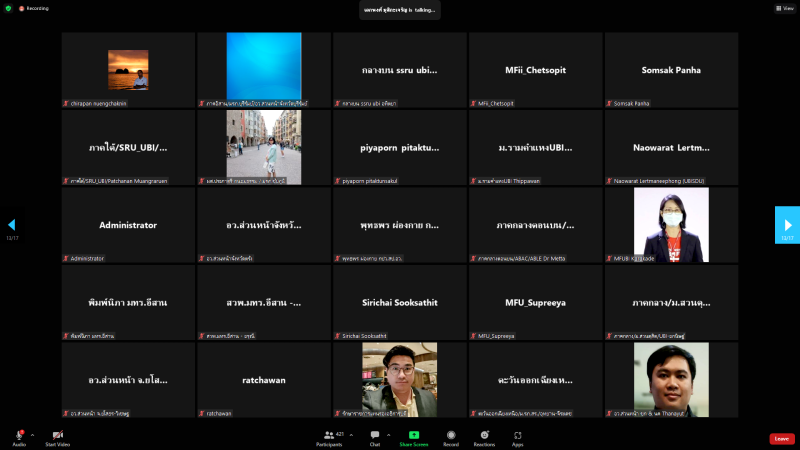
Task: Expand the arrow next to Participants
Action: pos(353,435)
